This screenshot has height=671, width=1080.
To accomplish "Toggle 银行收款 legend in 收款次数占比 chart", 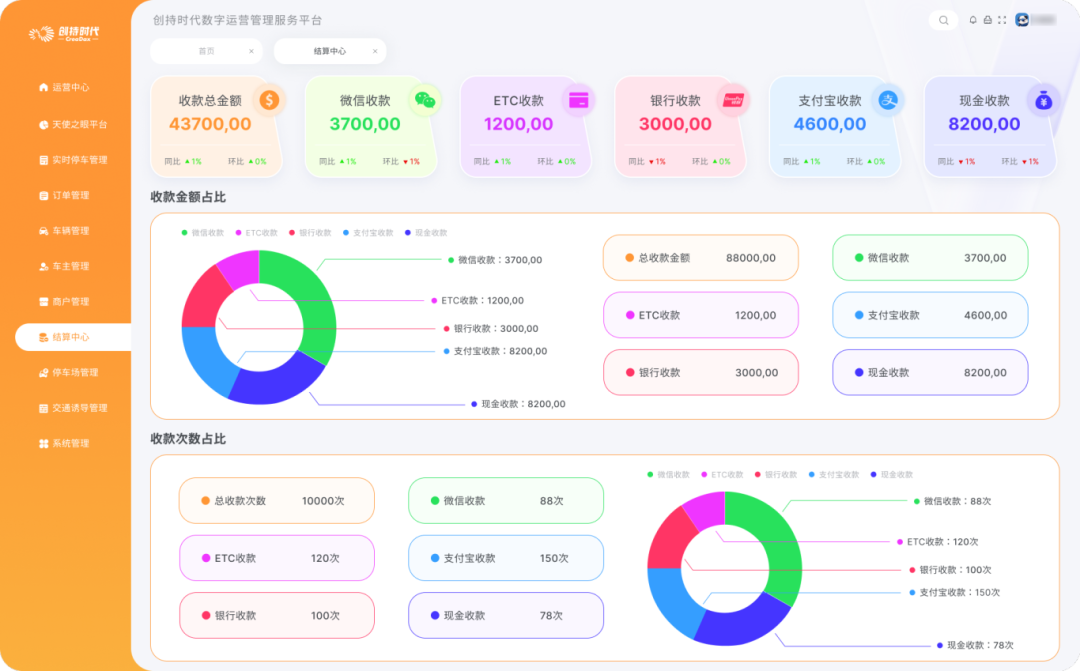I will 780,475.
